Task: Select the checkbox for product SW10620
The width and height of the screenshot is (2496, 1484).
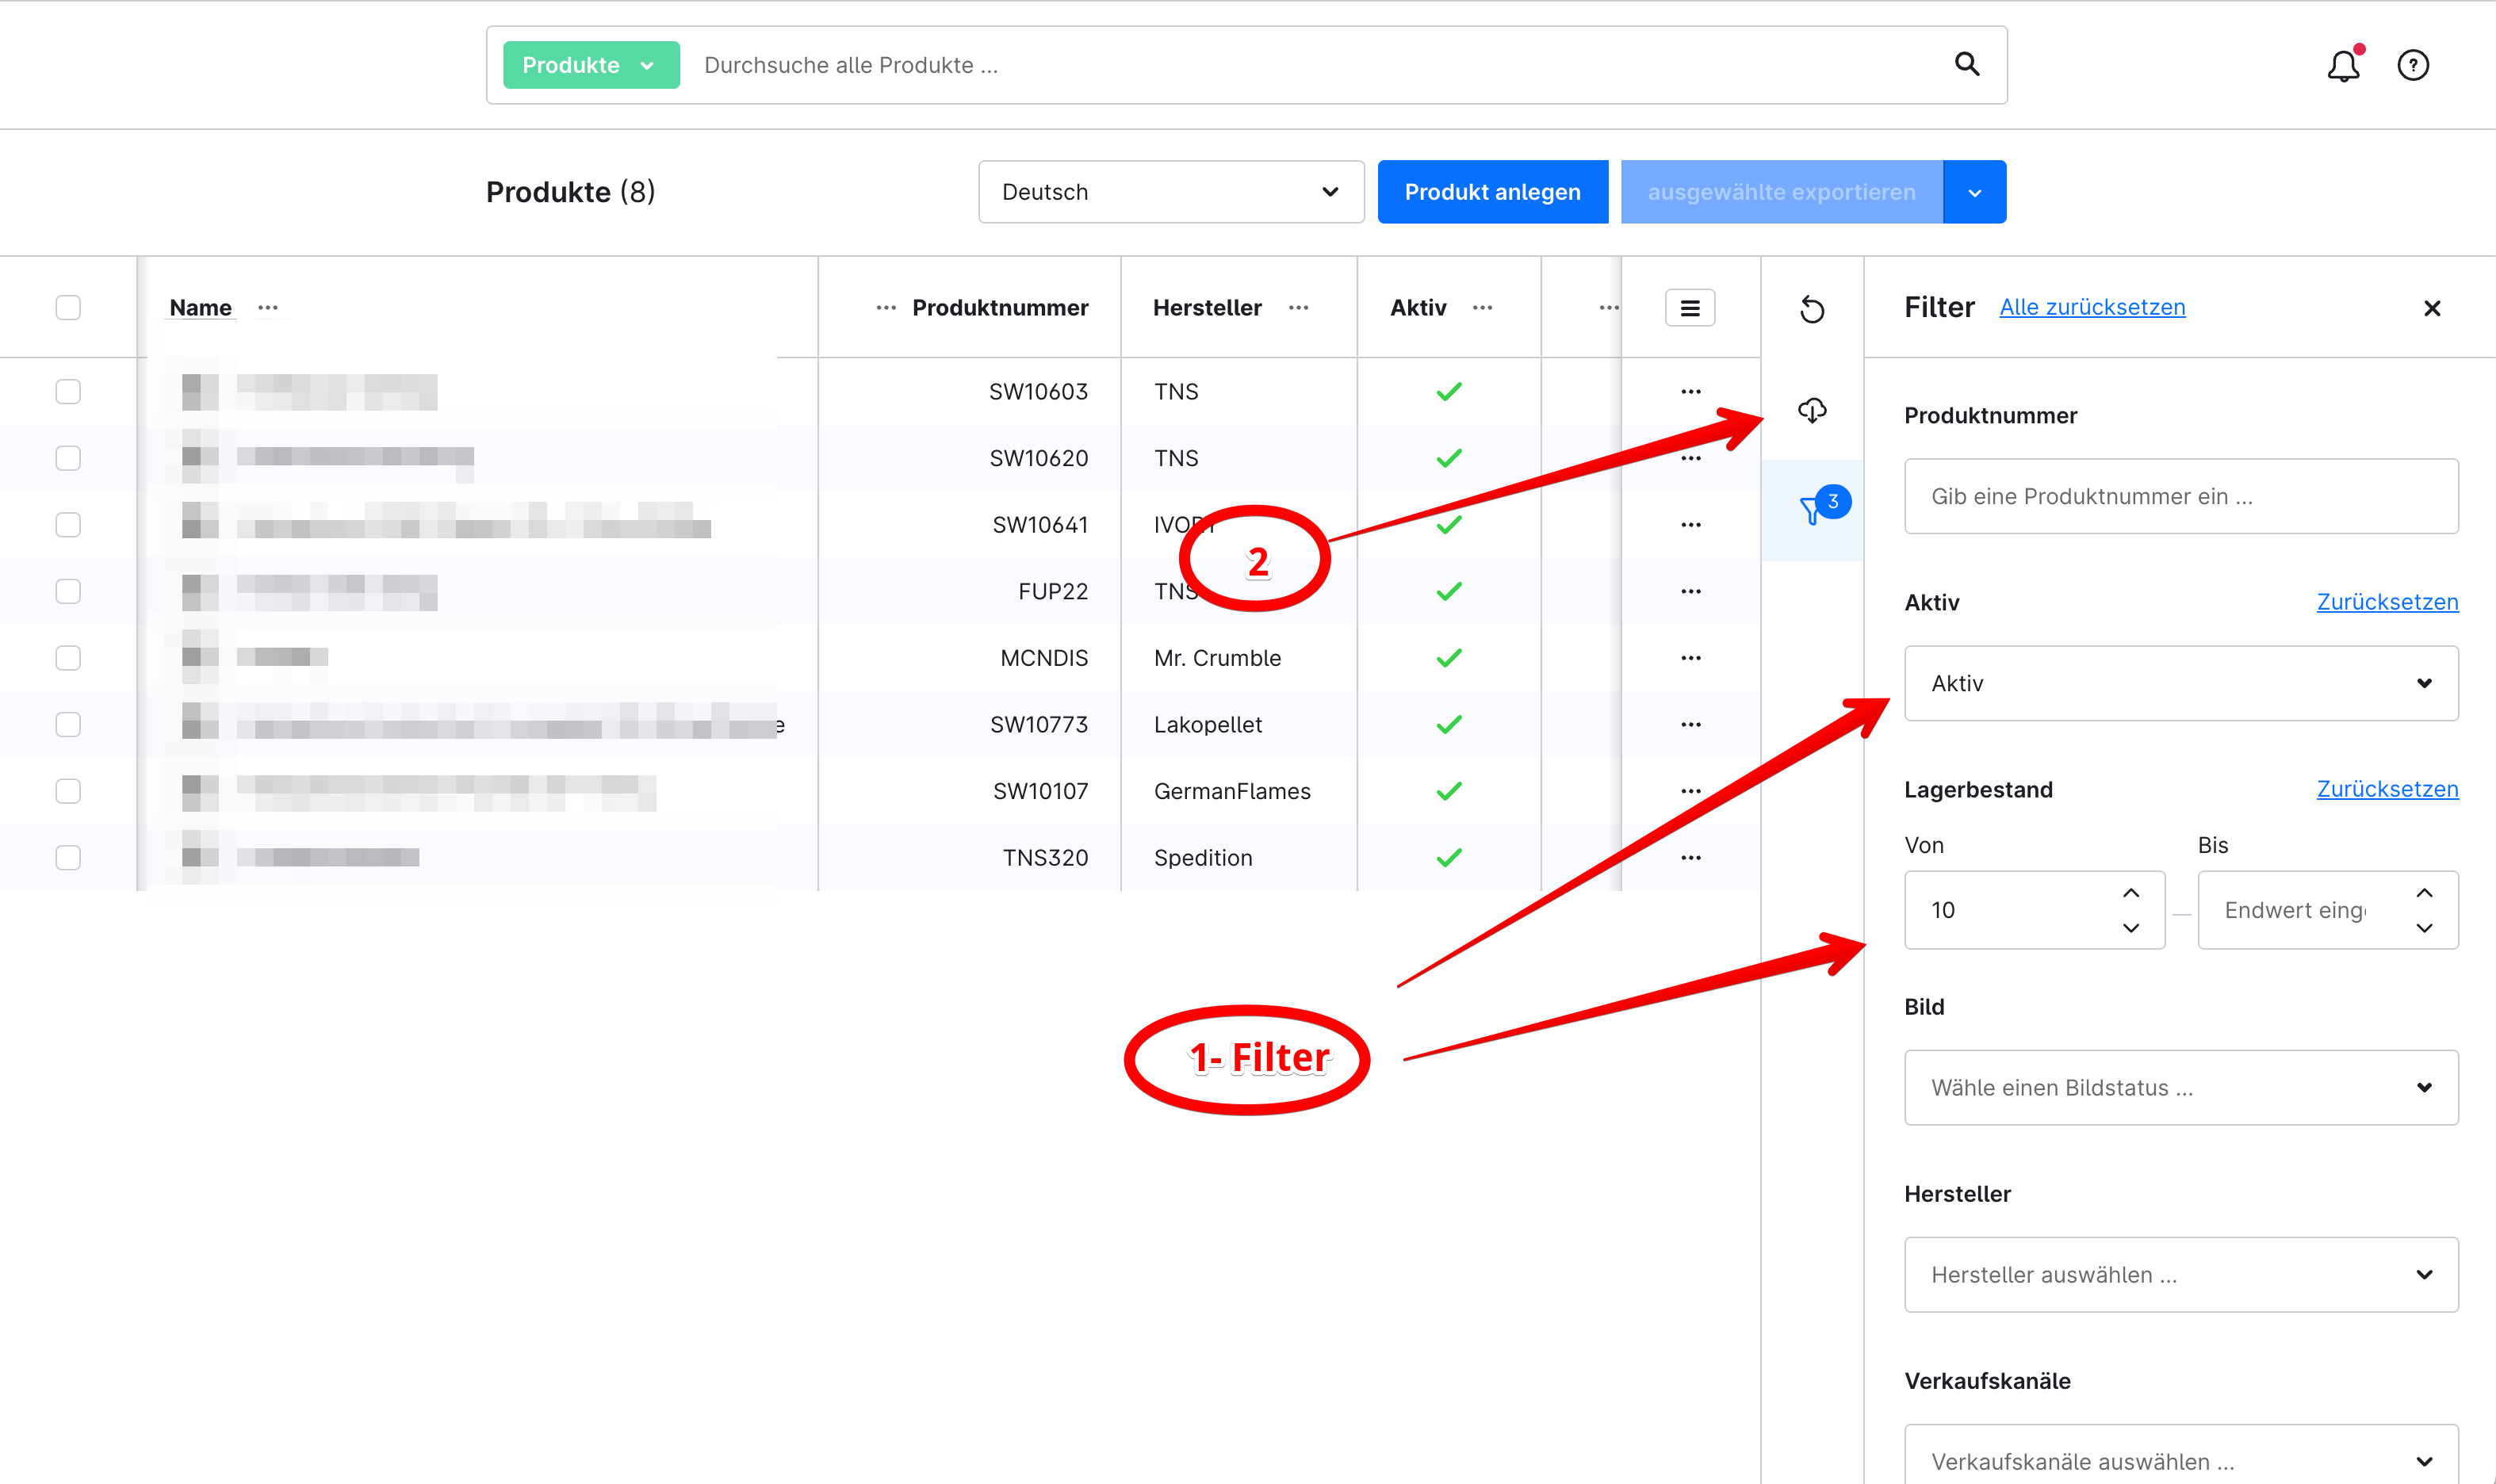Action: tap(68, 458)
